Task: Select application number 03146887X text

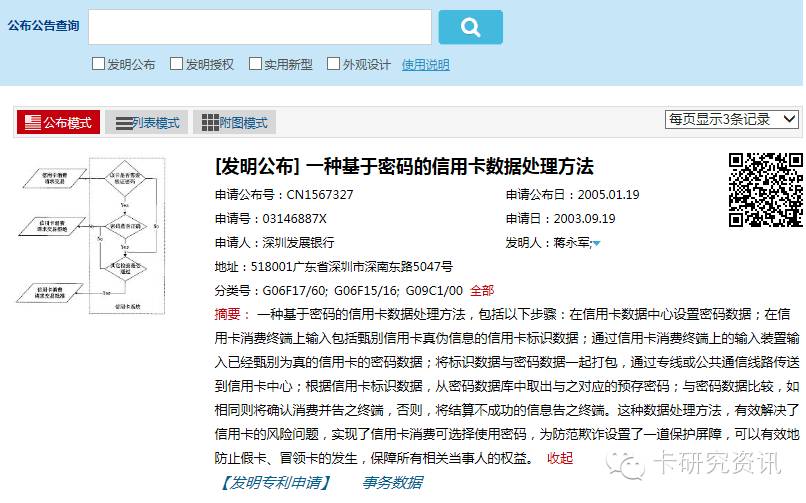Action: click(295, 219)
